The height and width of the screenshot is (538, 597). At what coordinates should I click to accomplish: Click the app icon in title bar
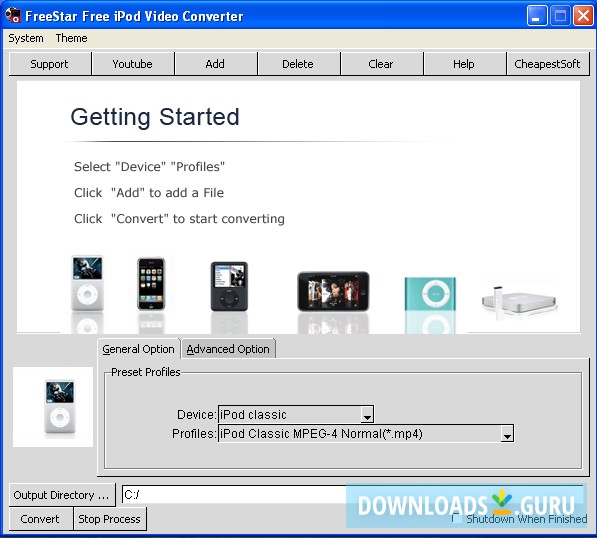click(x=13, y=15)
